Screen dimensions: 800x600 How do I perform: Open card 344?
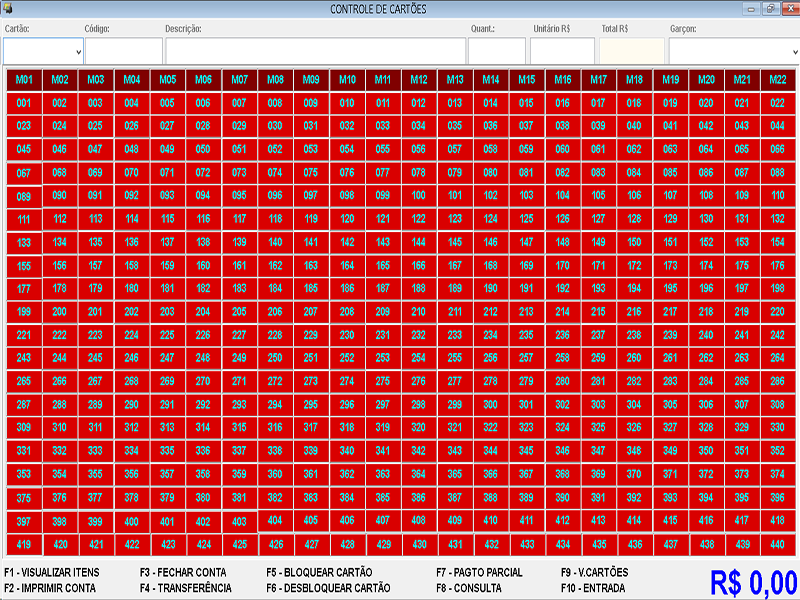pos(491,451)
